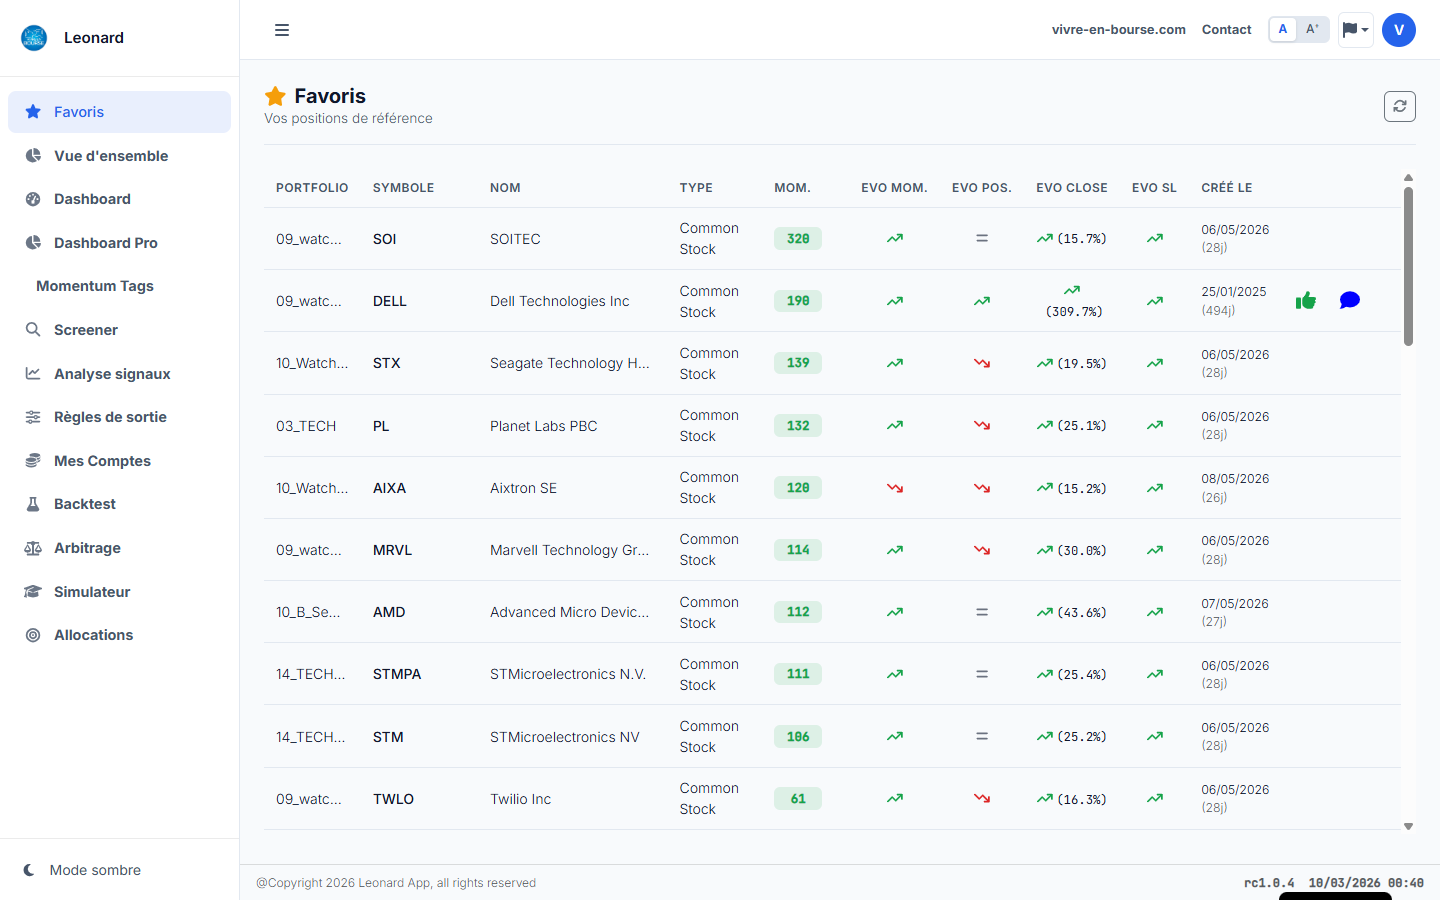Image resolution: width=1440 pixels, height=900 pixels.
Task: Click the TWLO symbol cell
Action: (393, 799)
